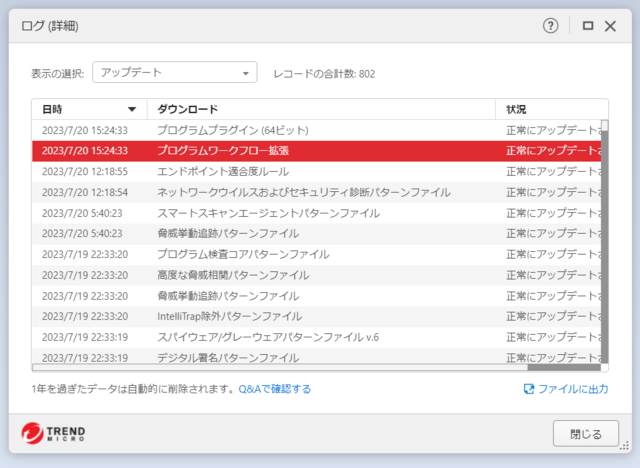Image resolution: width=640 pixels, height=468 pixels.
Task: Click the 状況 column header
Action: click(551, 109)
